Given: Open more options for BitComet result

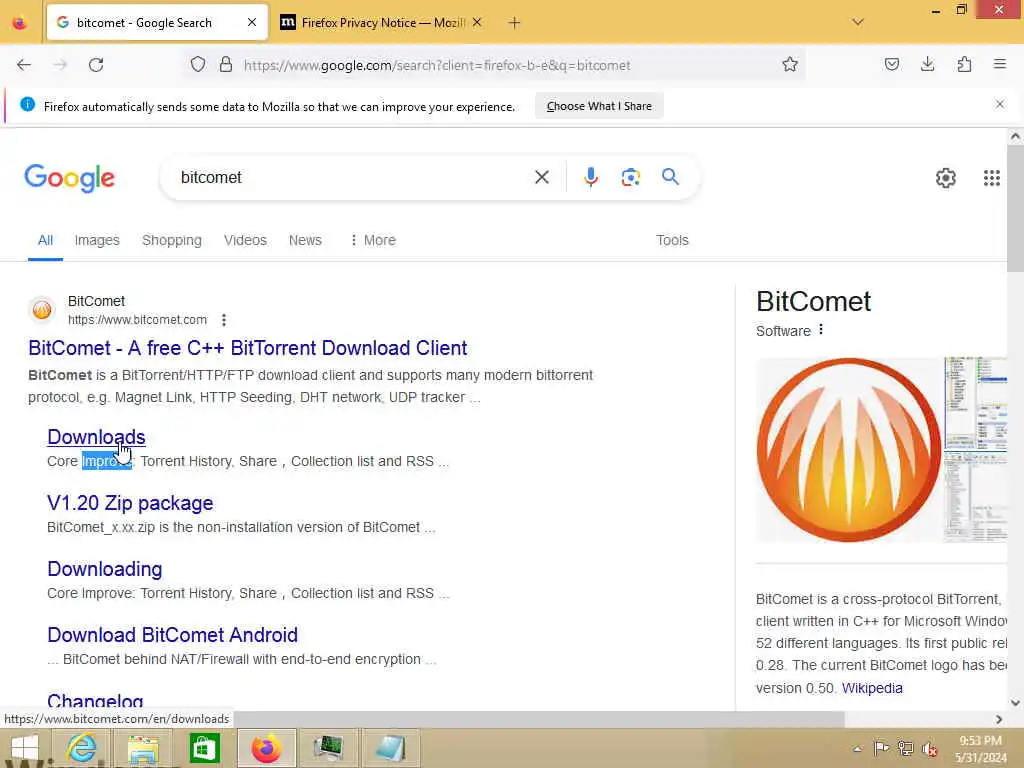Looking at the screenshot, I should pos(224,320).
